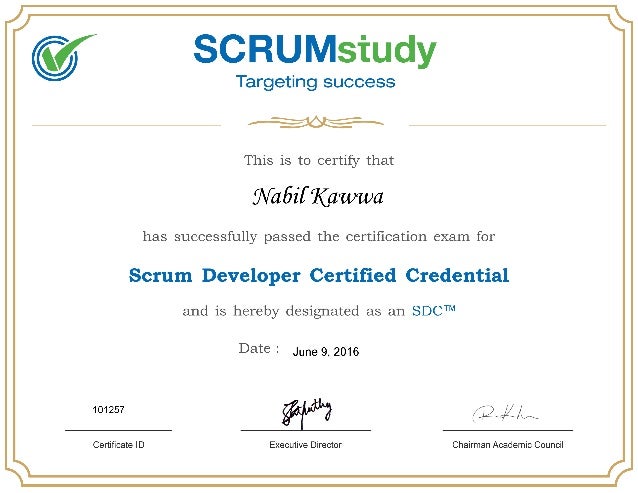
Task: Click the 'and is hereby designated as an' text
Action: coord(294,312)
